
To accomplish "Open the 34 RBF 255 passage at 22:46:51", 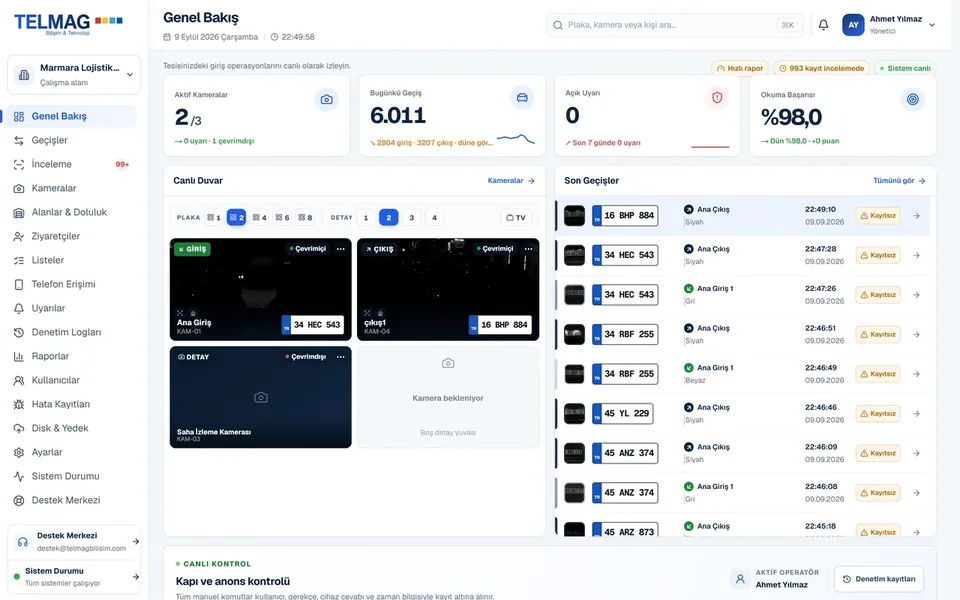I will (742, 334).
